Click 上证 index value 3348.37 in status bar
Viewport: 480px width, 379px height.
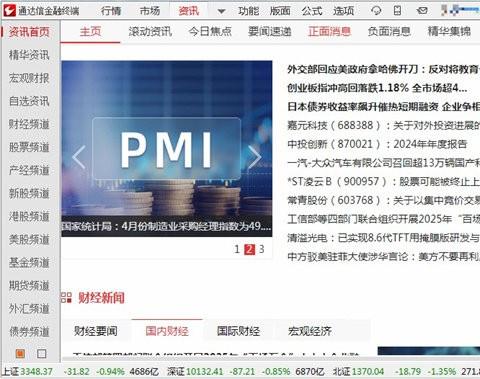pyautogui.click(x=37, y=372)
